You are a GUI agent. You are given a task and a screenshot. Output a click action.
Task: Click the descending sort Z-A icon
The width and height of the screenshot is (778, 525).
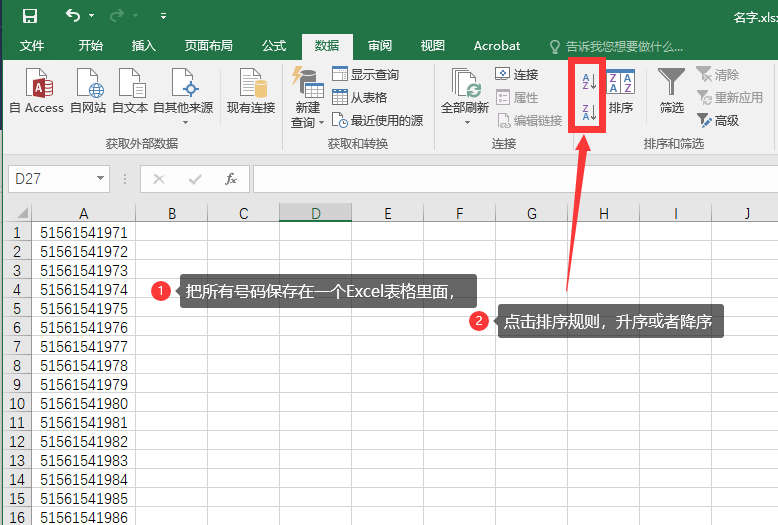tap(588, 112)
